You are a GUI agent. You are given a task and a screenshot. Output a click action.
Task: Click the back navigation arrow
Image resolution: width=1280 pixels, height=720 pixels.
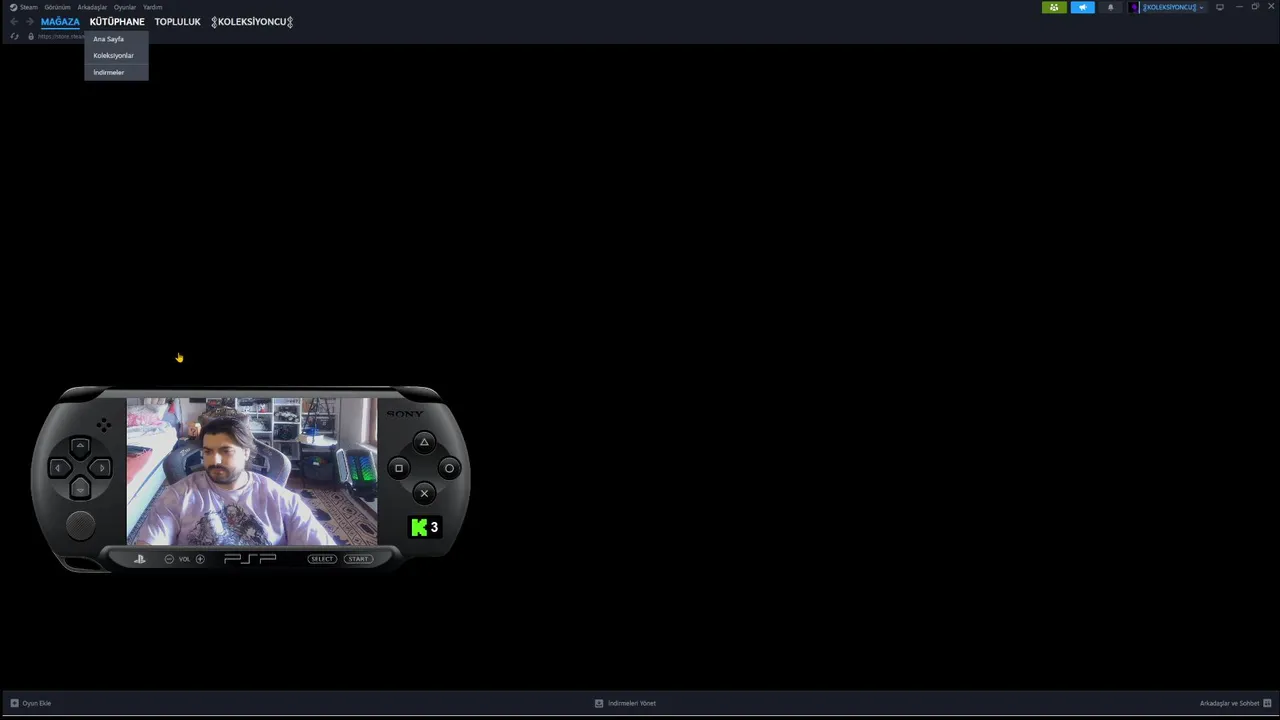click(14, 22)
